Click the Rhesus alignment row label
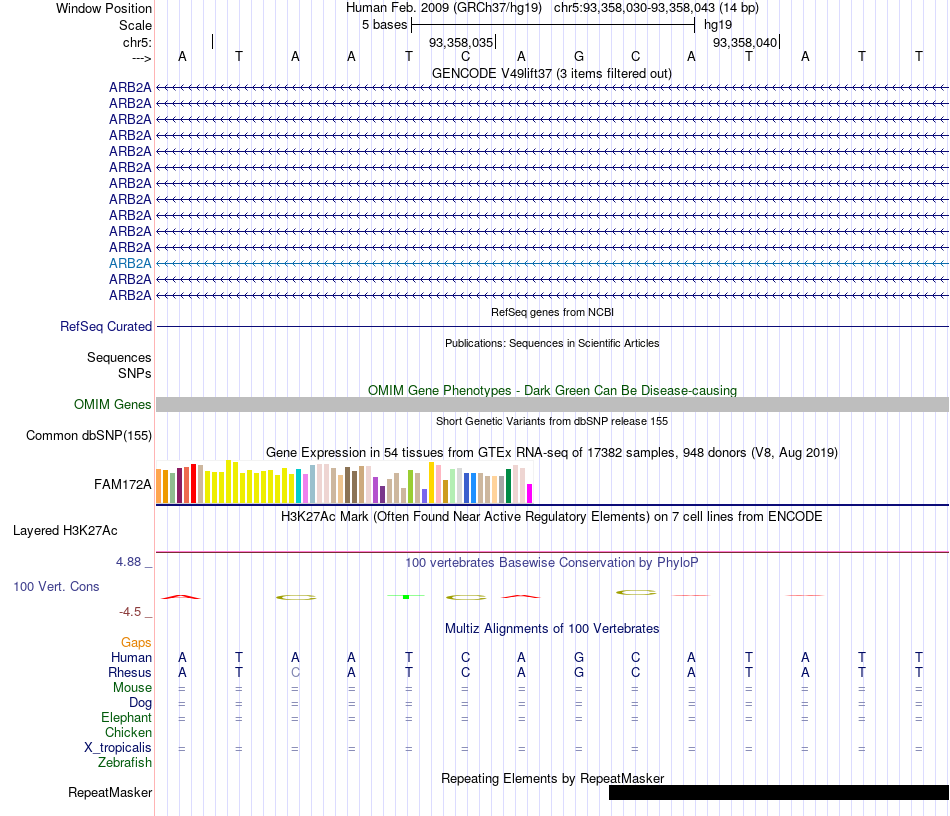This screenshot has width=950, height=816. (x=130, y=672)
